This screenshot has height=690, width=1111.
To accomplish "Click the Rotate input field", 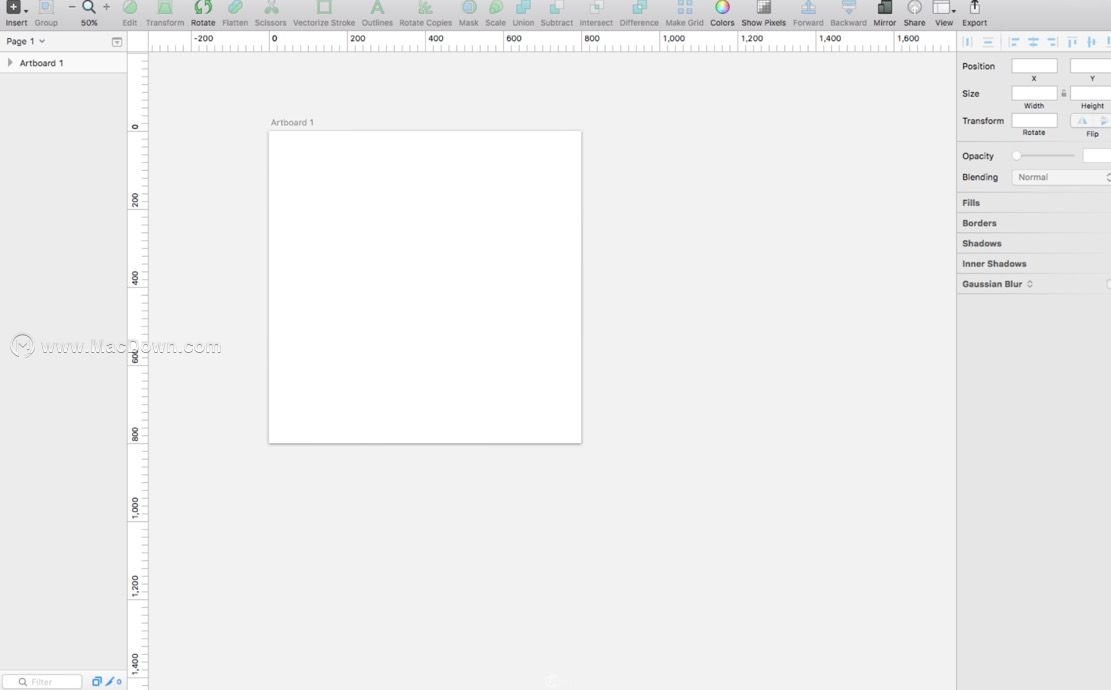I will (x=1034, y=120).
